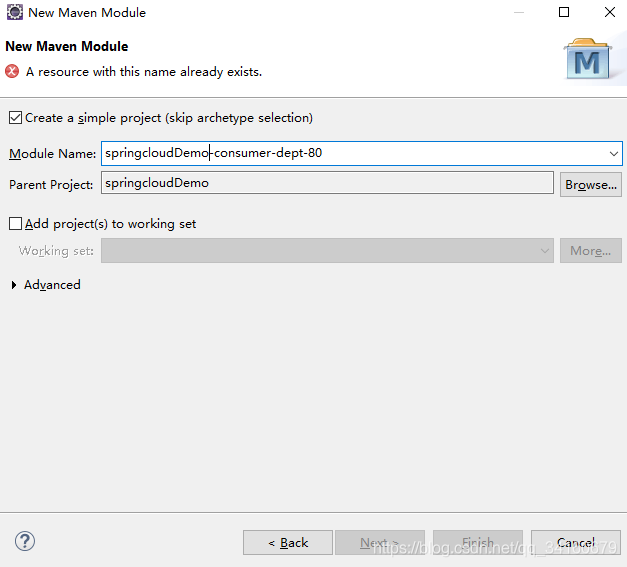This screenshot has height=567, width=627.
Task: Click the 'Working set:' label
Action: pyautogui.click(x=56, y=251)
